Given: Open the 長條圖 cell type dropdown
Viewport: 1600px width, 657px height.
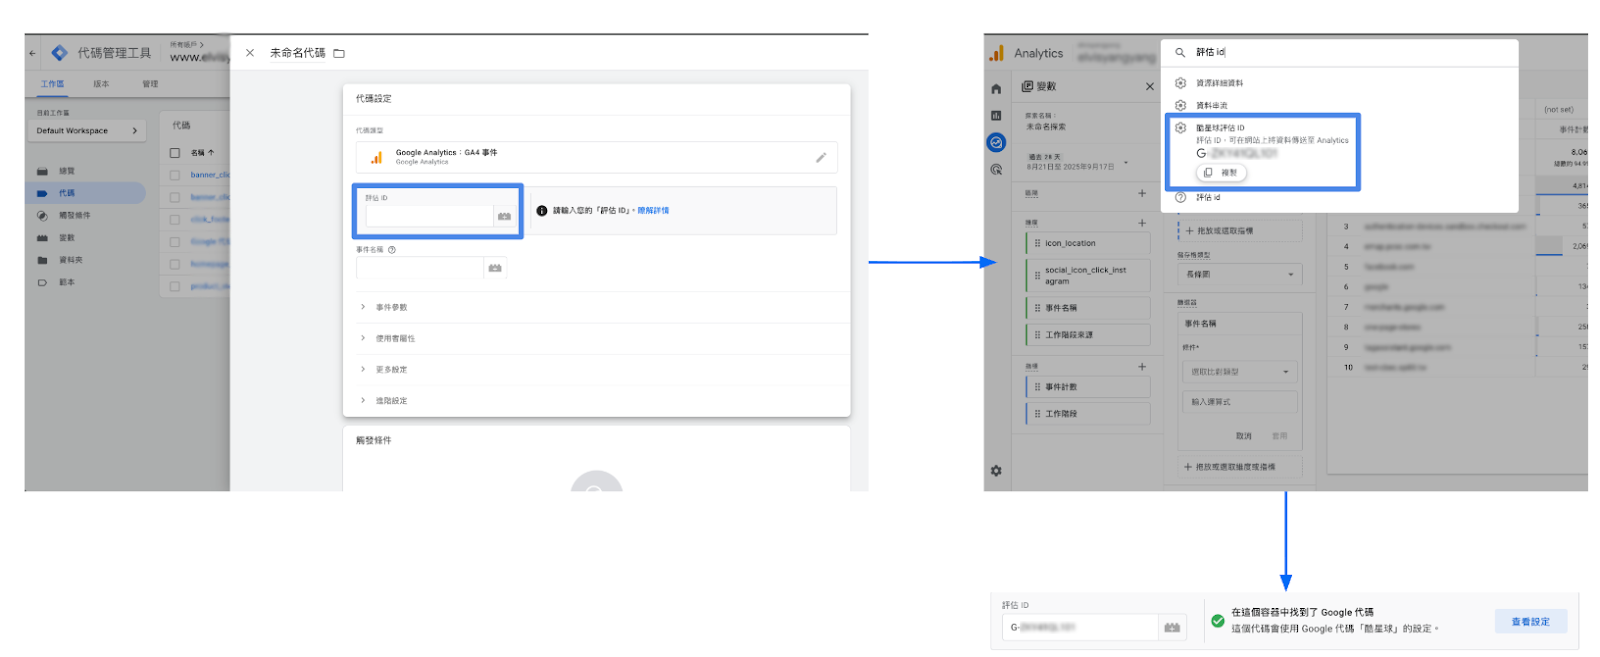Looking at the screenshot, I should [1240, 274].
